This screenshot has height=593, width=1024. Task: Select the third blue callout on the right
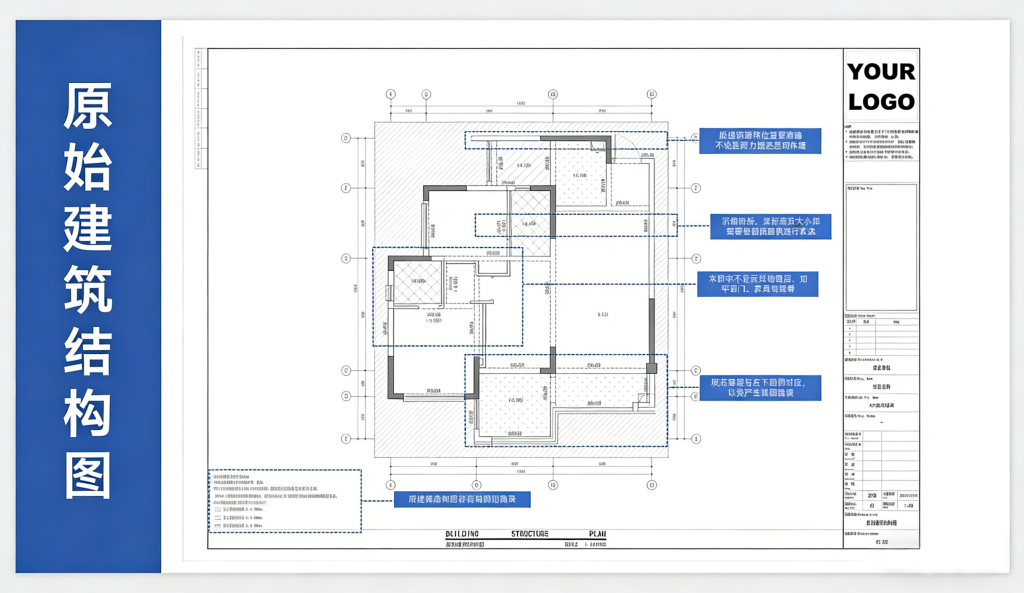coord(757,283)
